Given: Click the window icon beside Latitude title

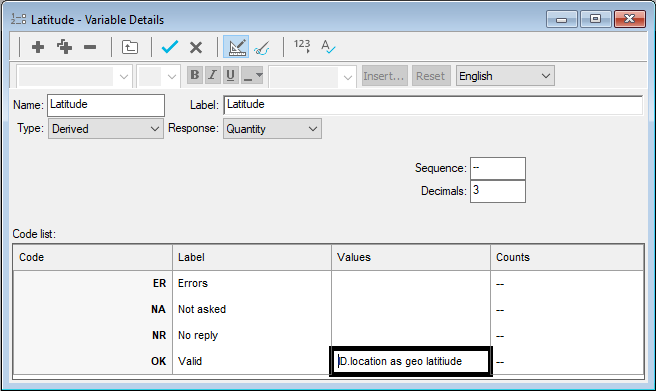Looking at the screenshot, I should point(18,19).
